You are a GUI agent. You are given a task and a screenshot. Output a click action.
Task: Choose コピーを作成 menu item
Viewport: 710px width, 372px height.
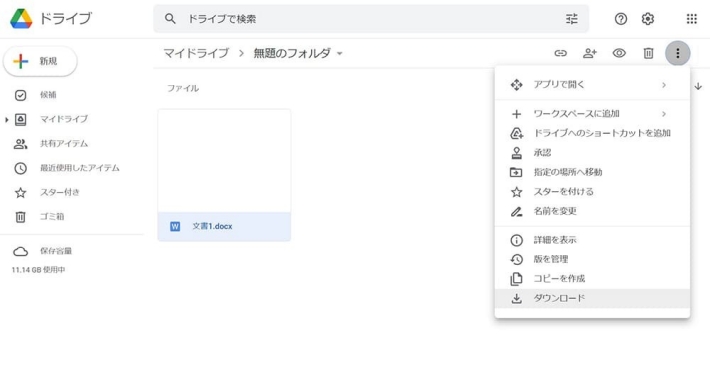point(592,279)
